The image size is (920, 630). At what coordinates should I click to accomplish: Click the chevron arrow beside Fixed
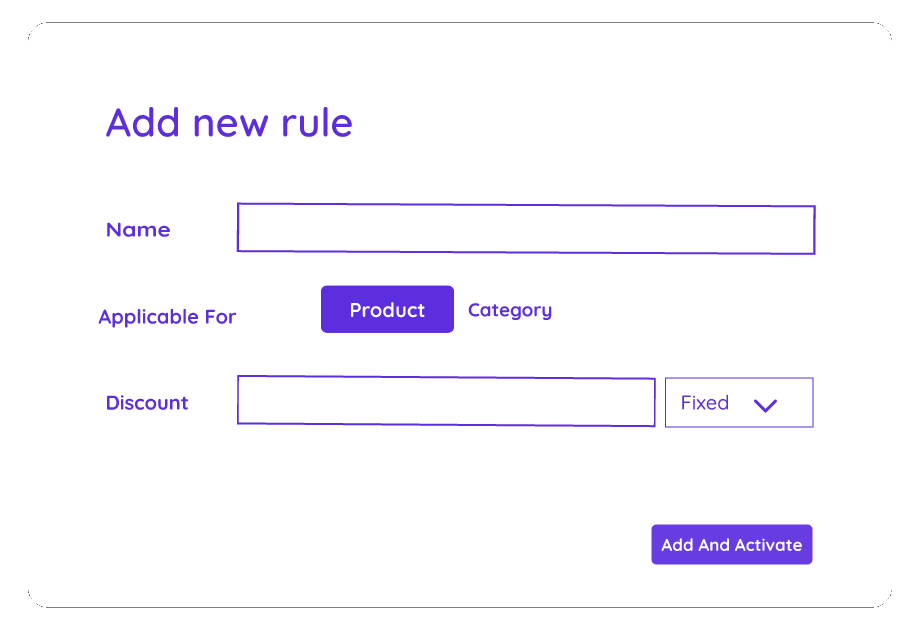(765, 405)
